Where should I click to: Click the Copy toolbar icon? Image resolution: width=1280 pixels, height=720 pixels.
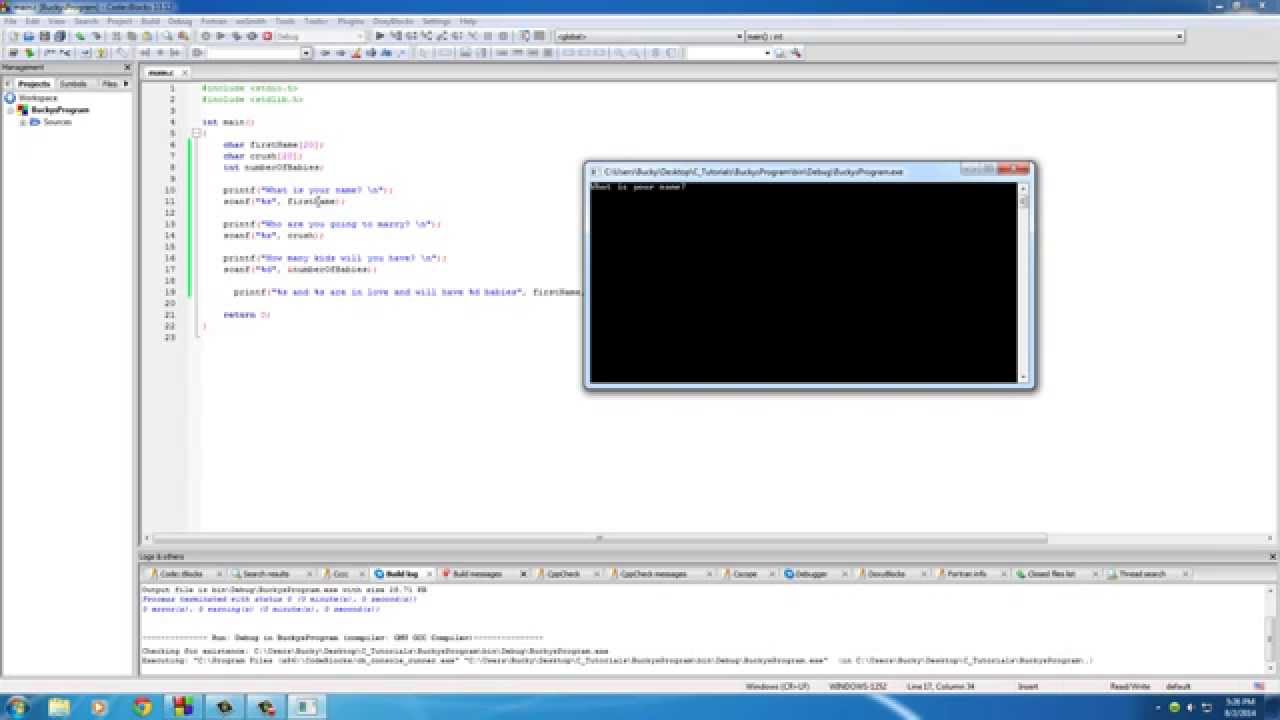coord(131,36)
